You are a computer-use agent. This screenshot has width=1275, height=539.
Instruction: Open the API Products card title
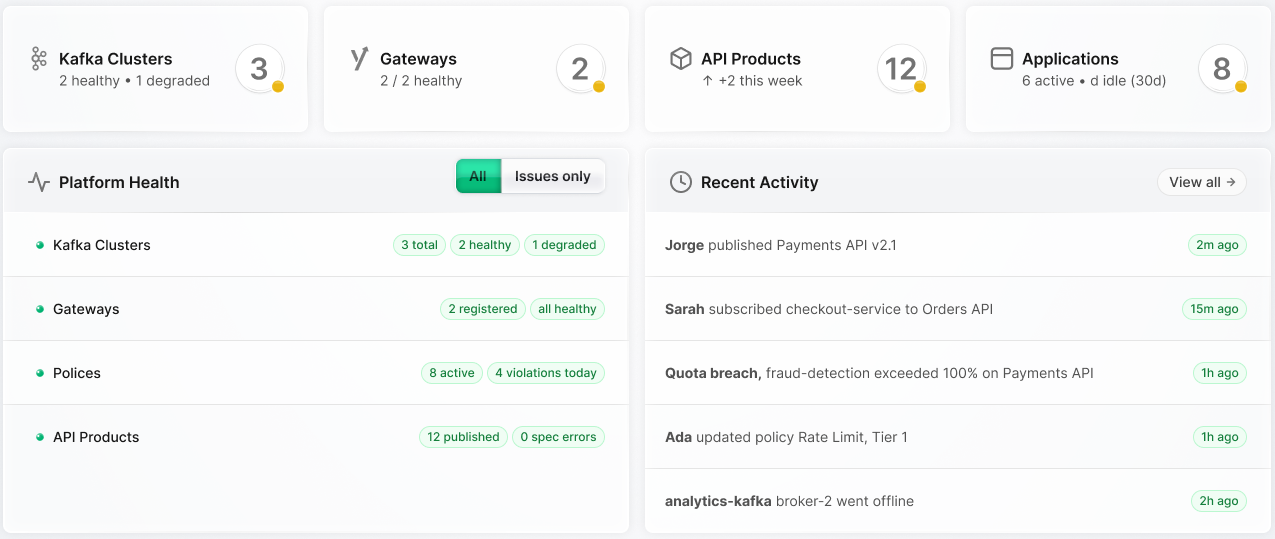click(751, 59)
